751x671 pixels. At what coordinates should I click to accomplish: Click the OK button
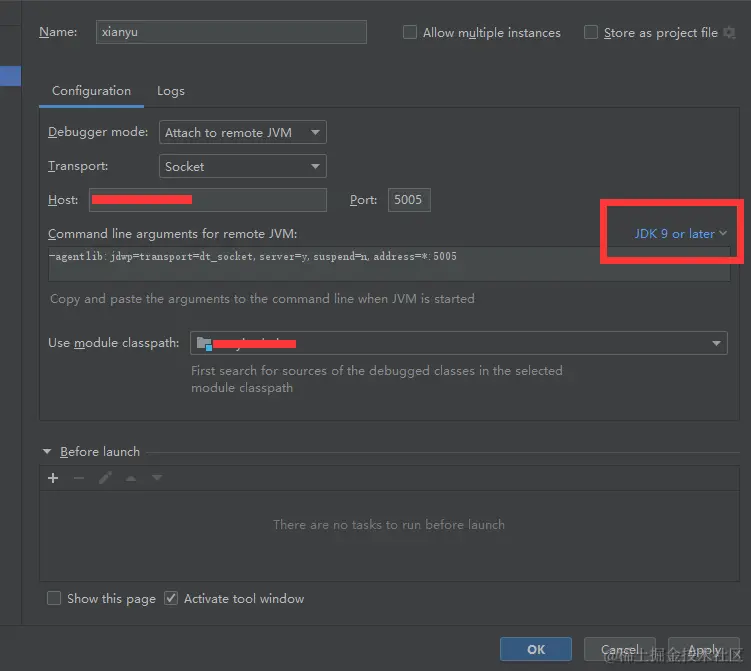535,649
